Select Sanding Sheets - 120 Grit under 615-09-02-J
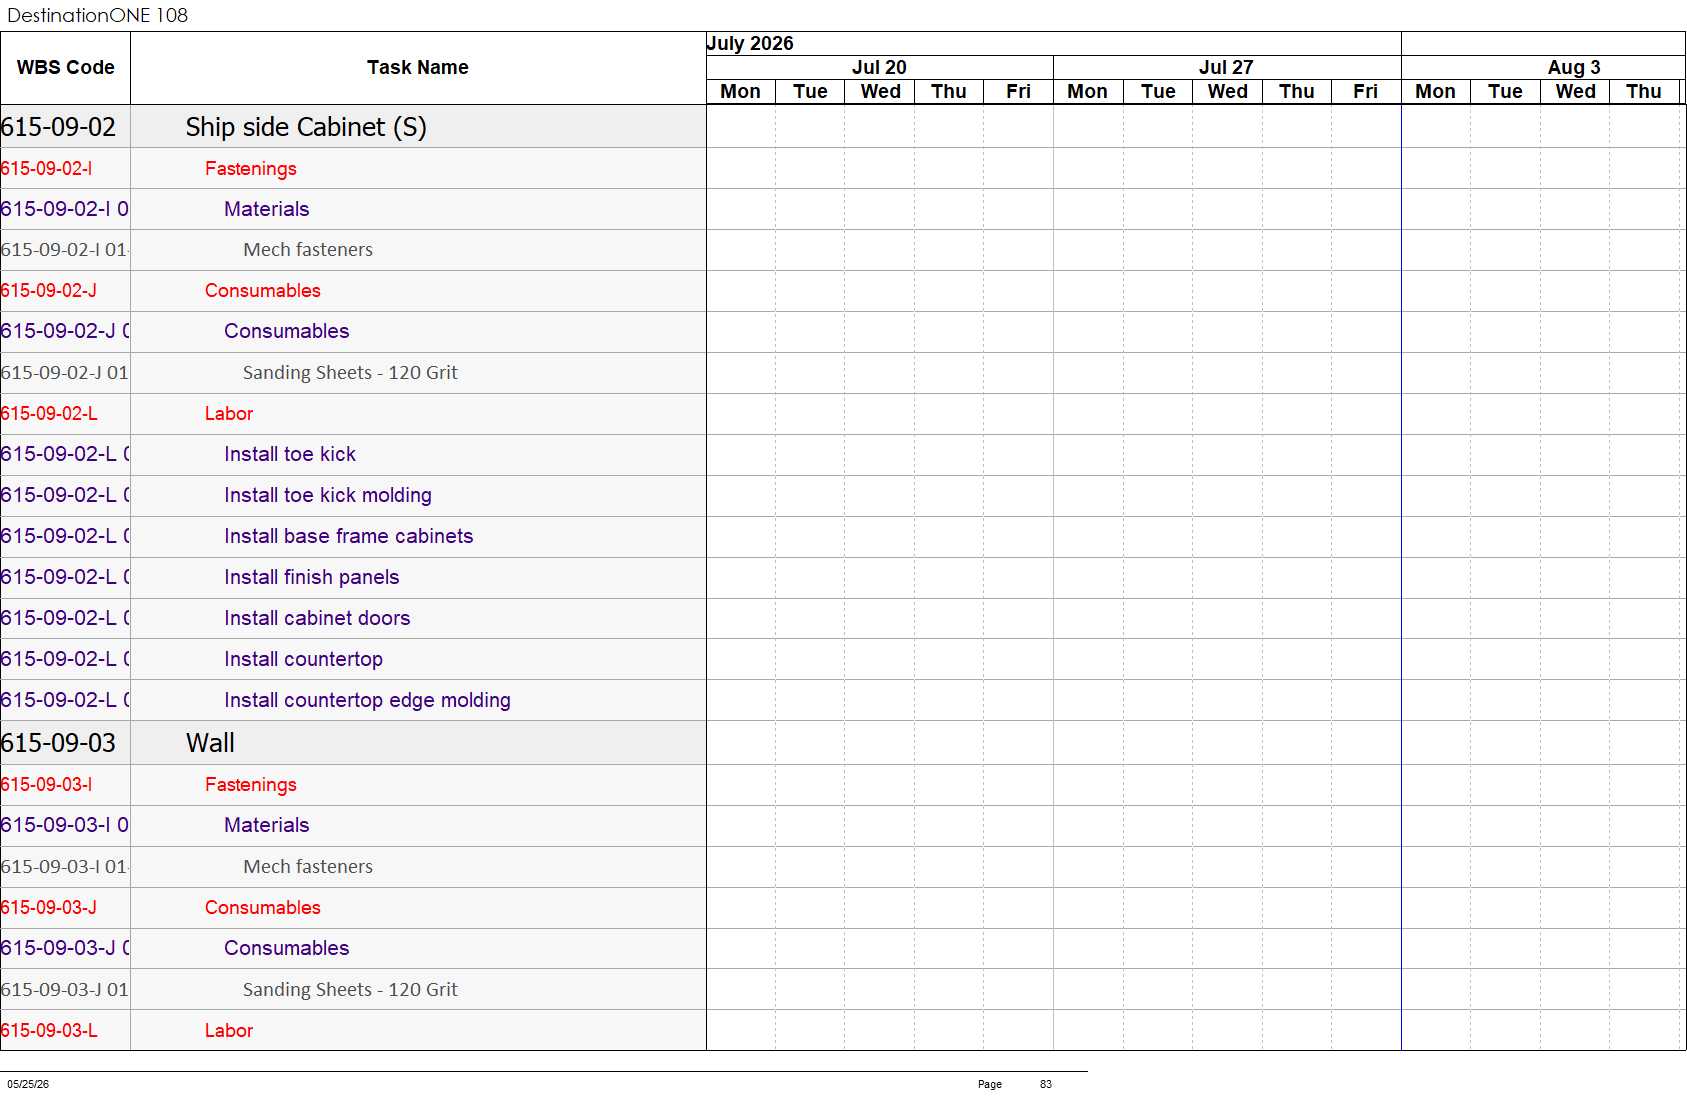This screenshot has width=1687, height=1097. pos(350,372)
